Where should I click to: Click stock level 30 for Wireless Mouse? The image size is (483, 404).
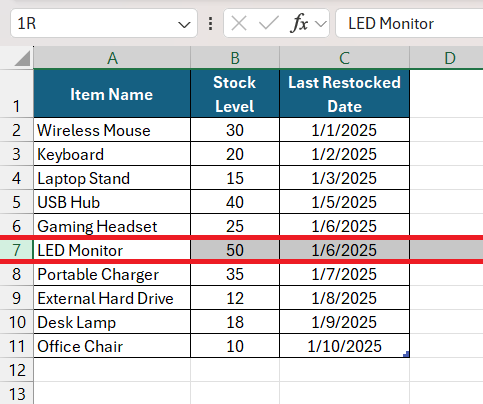(235, 130)
